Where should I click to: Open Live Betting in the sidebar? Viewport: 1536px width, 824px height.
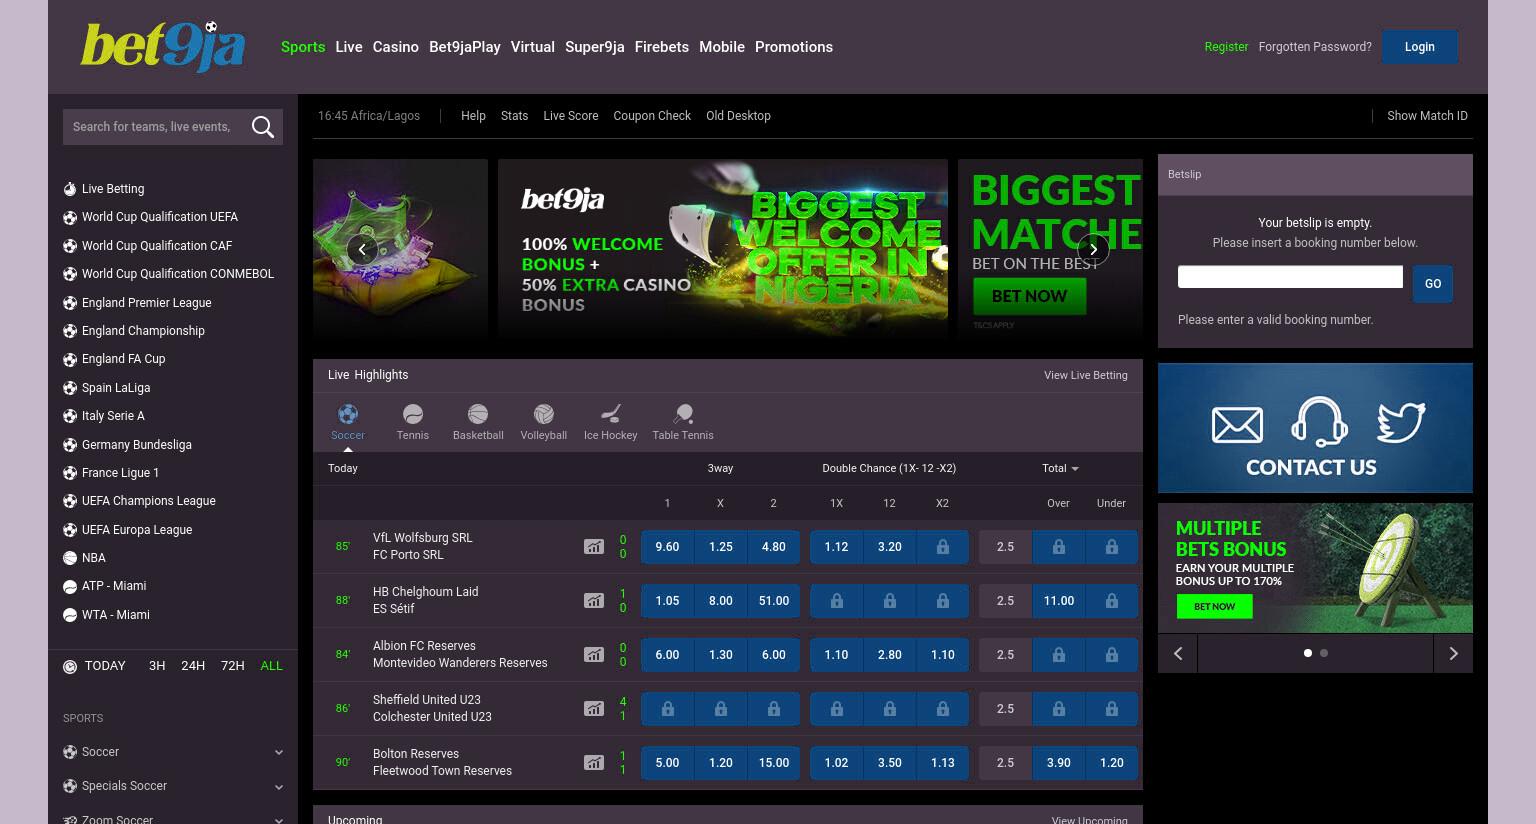(x=113, y=189)
